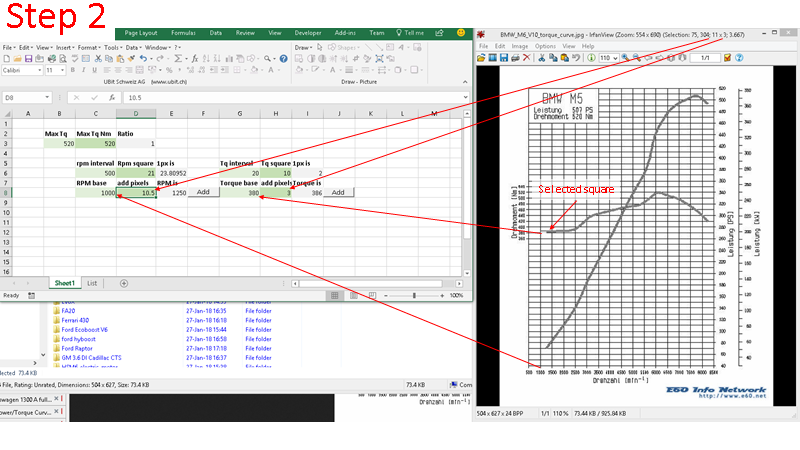
Task: Open the Calibri font name dropdown
Action: [39, 70]
